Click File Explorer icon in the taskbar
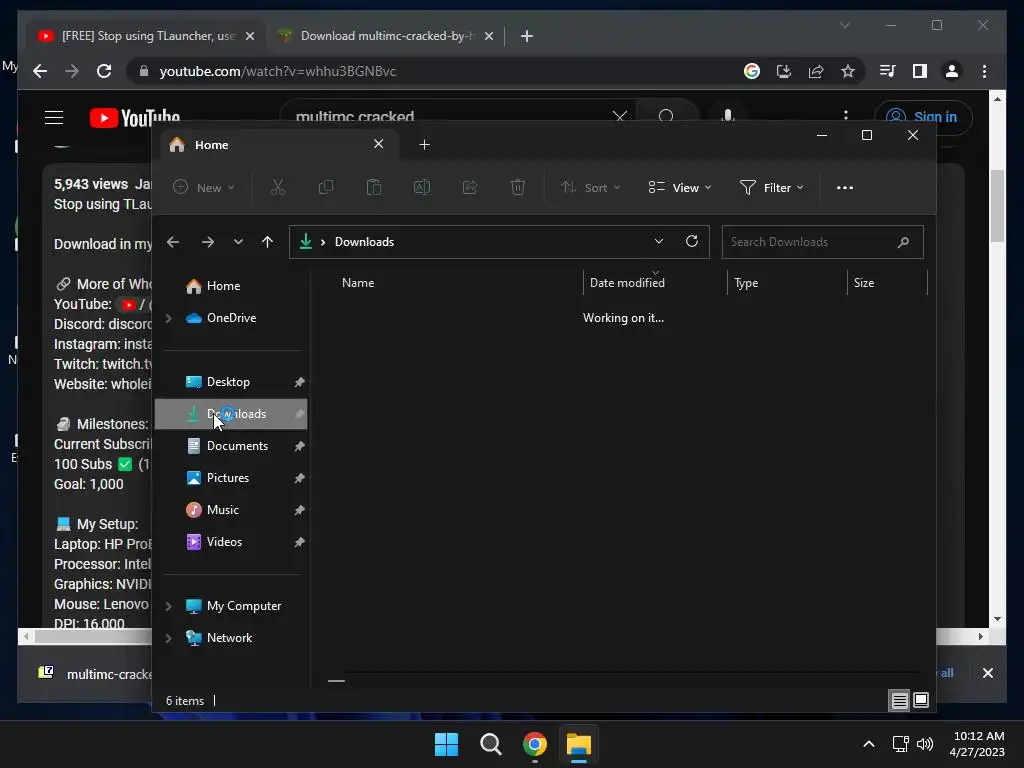This screenshot has width=1024, height=768. pos(579,744)
